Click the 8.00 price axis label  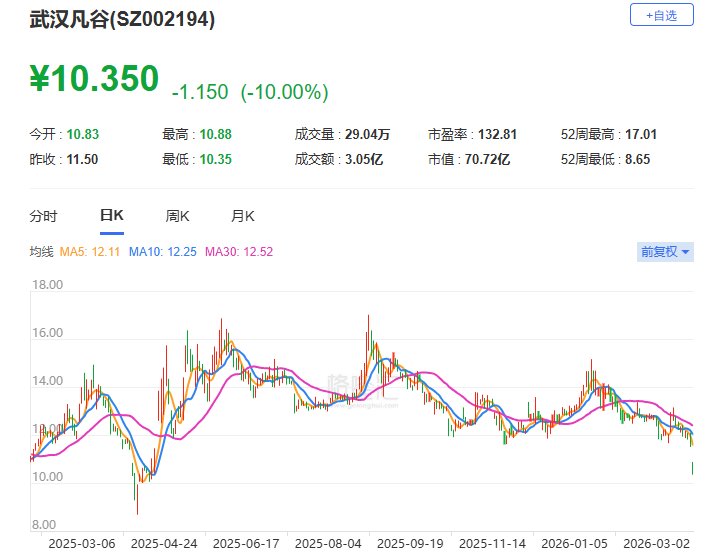click(44, 525)
